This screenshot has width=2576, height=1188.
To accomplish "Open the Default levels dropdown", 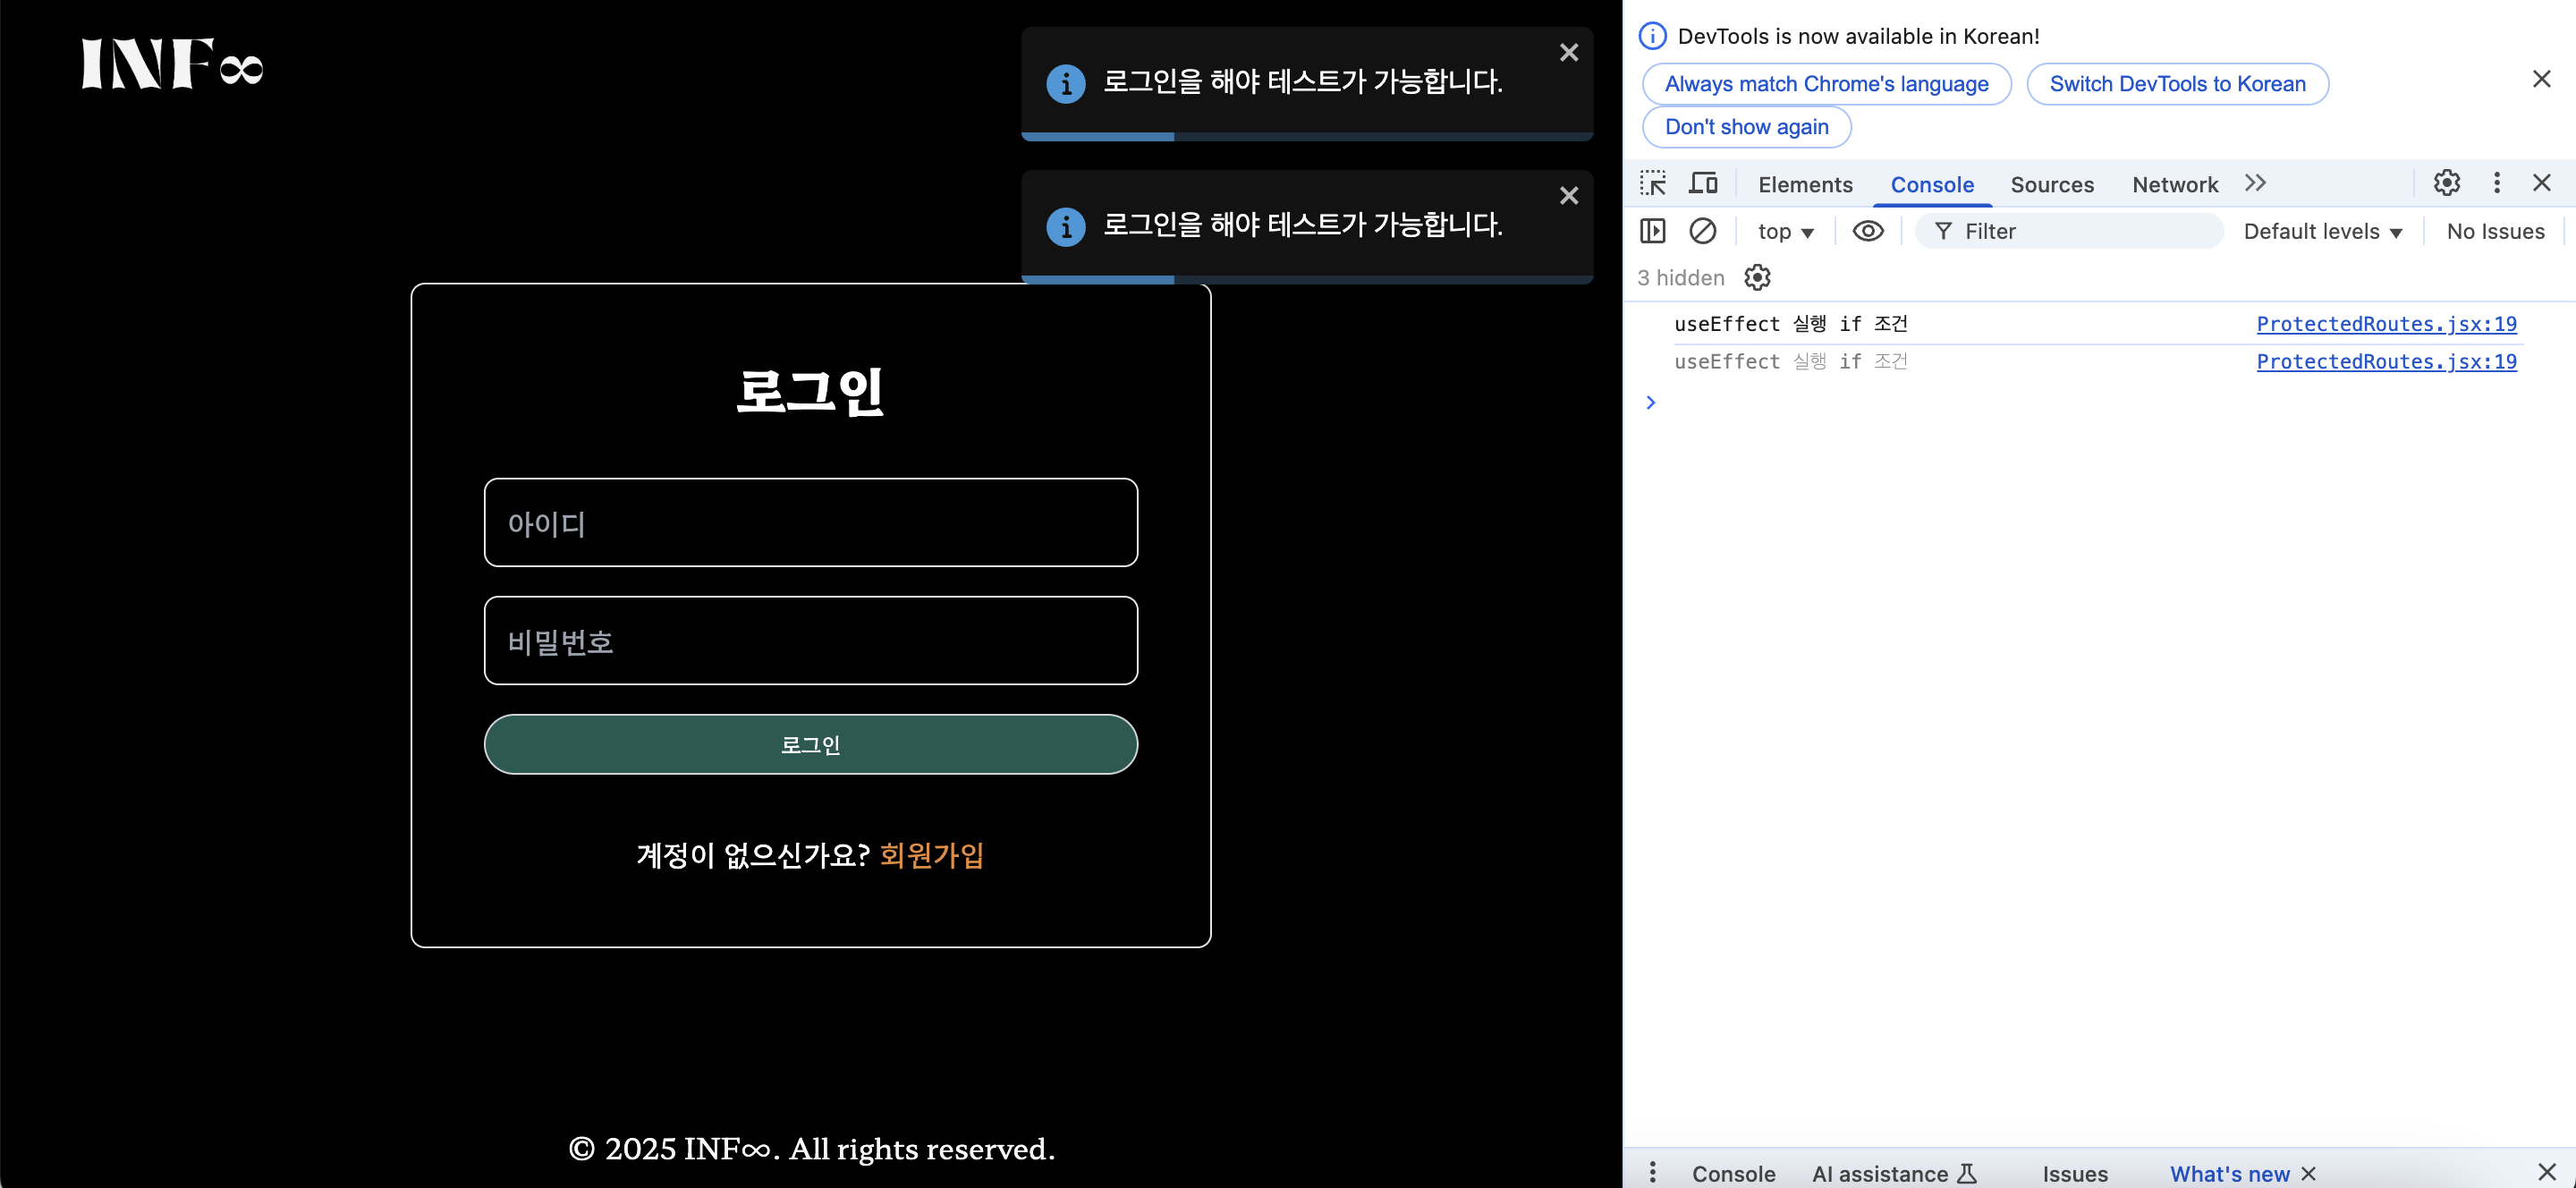I will pyautogui.click(x=2322, y=232).
